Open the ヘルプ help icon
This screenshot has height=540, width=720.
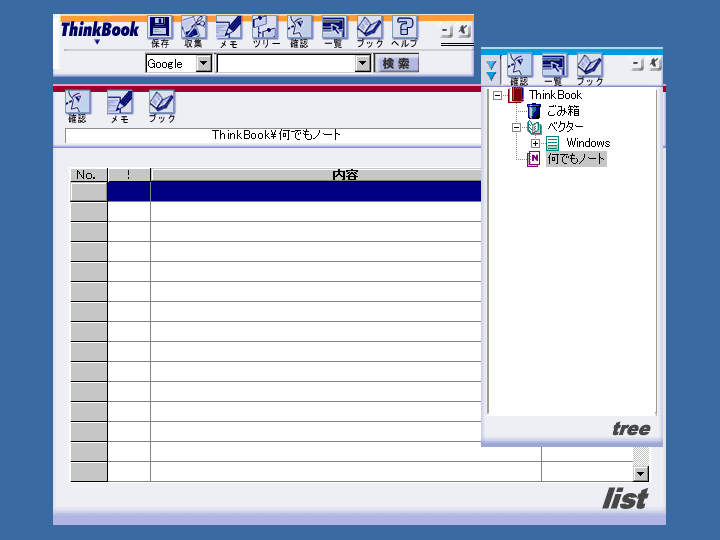pyautogui.click(x=405, y=32)
